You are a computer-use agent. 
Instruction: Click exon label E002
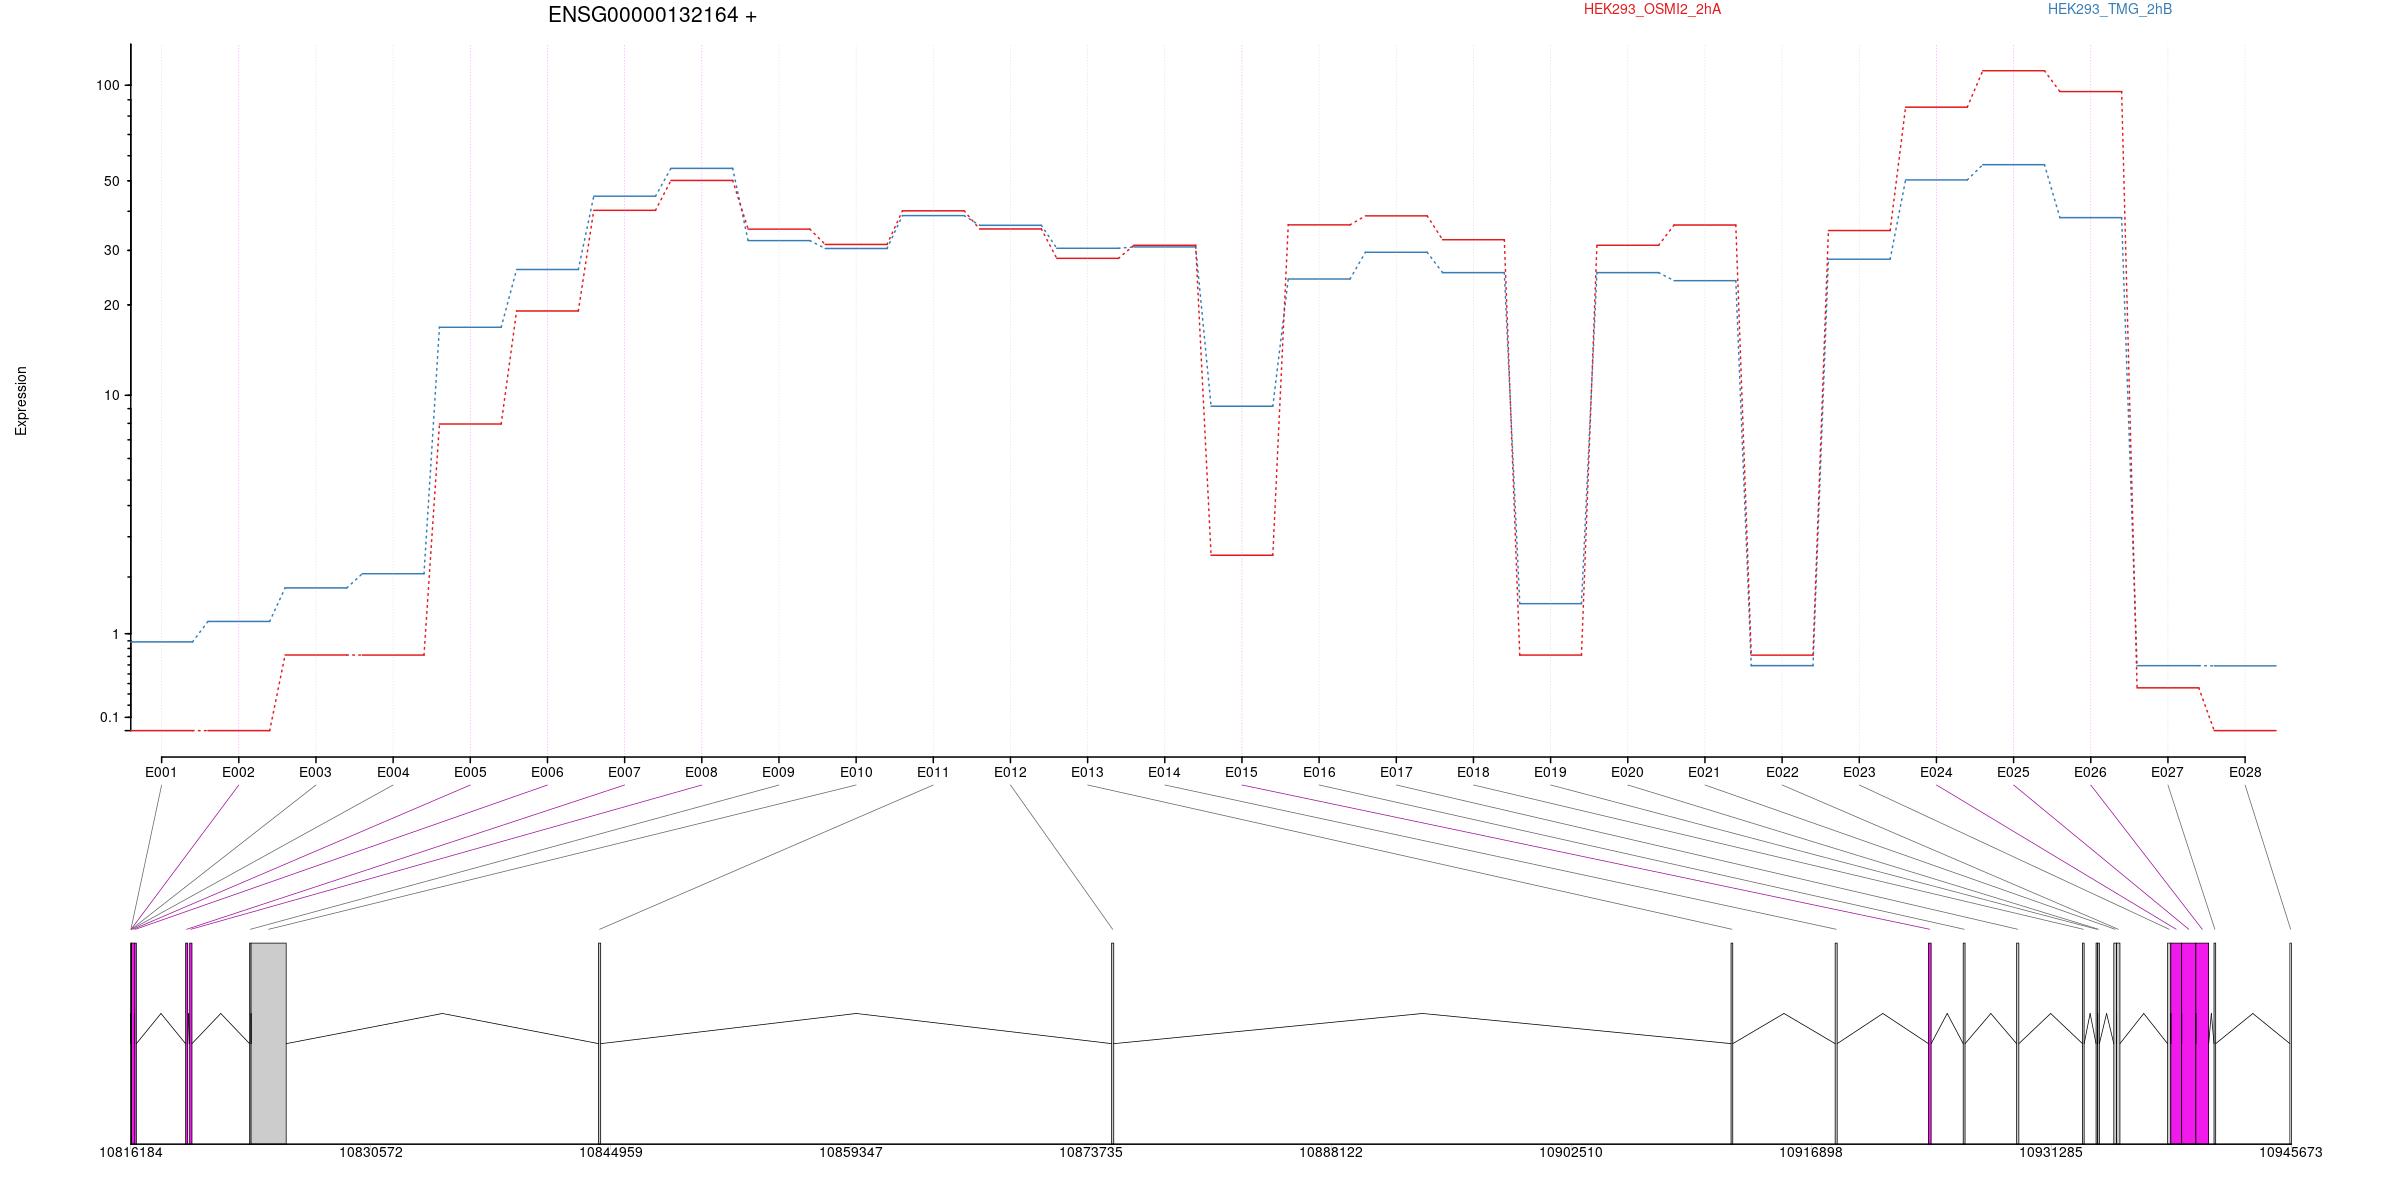(238, 772)
